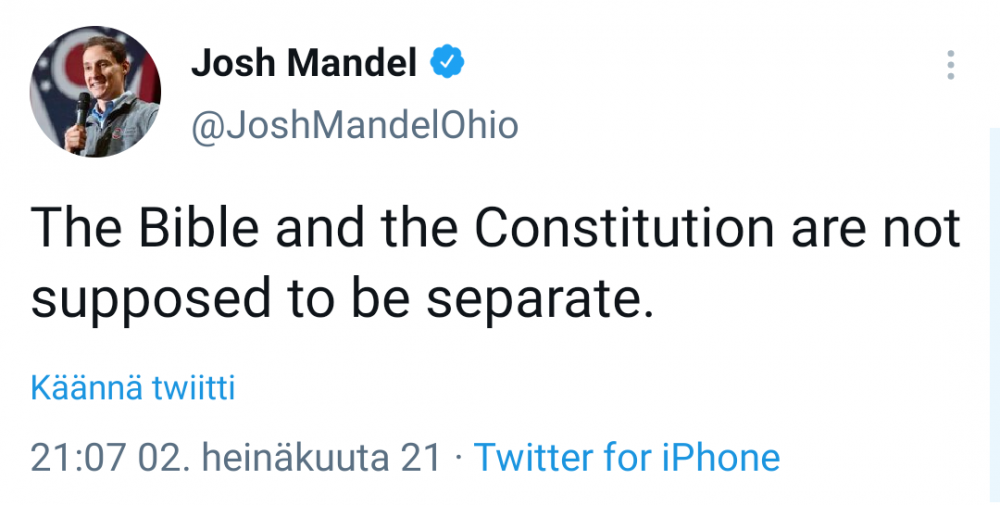Click the 21:07 tweet time

click(78, 457)
